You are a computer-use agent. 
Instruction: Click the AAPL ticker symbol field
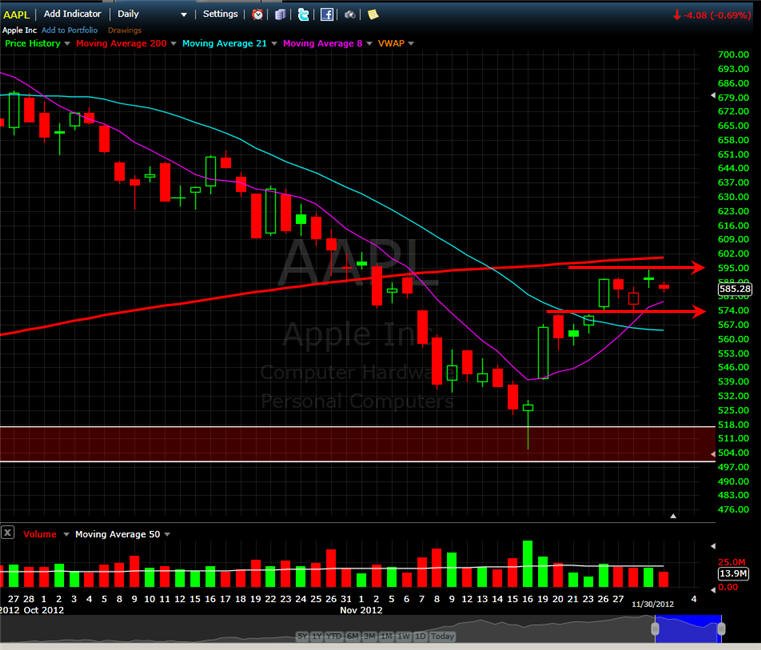16,15
